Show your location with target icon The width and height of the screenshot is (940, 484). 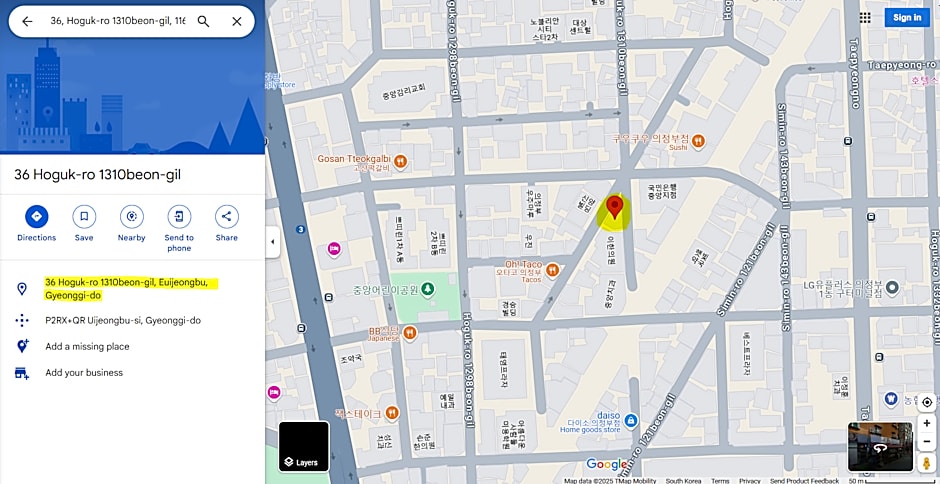coord(927,402)
